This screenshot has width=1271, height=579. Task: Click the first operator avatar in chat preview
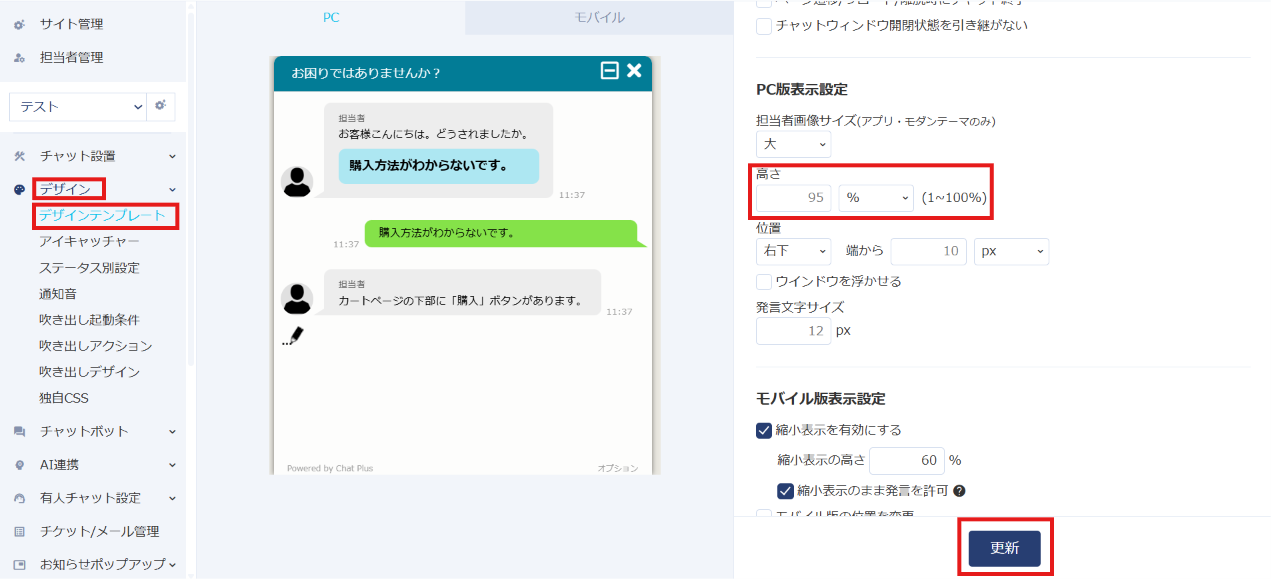pos(297,182)
